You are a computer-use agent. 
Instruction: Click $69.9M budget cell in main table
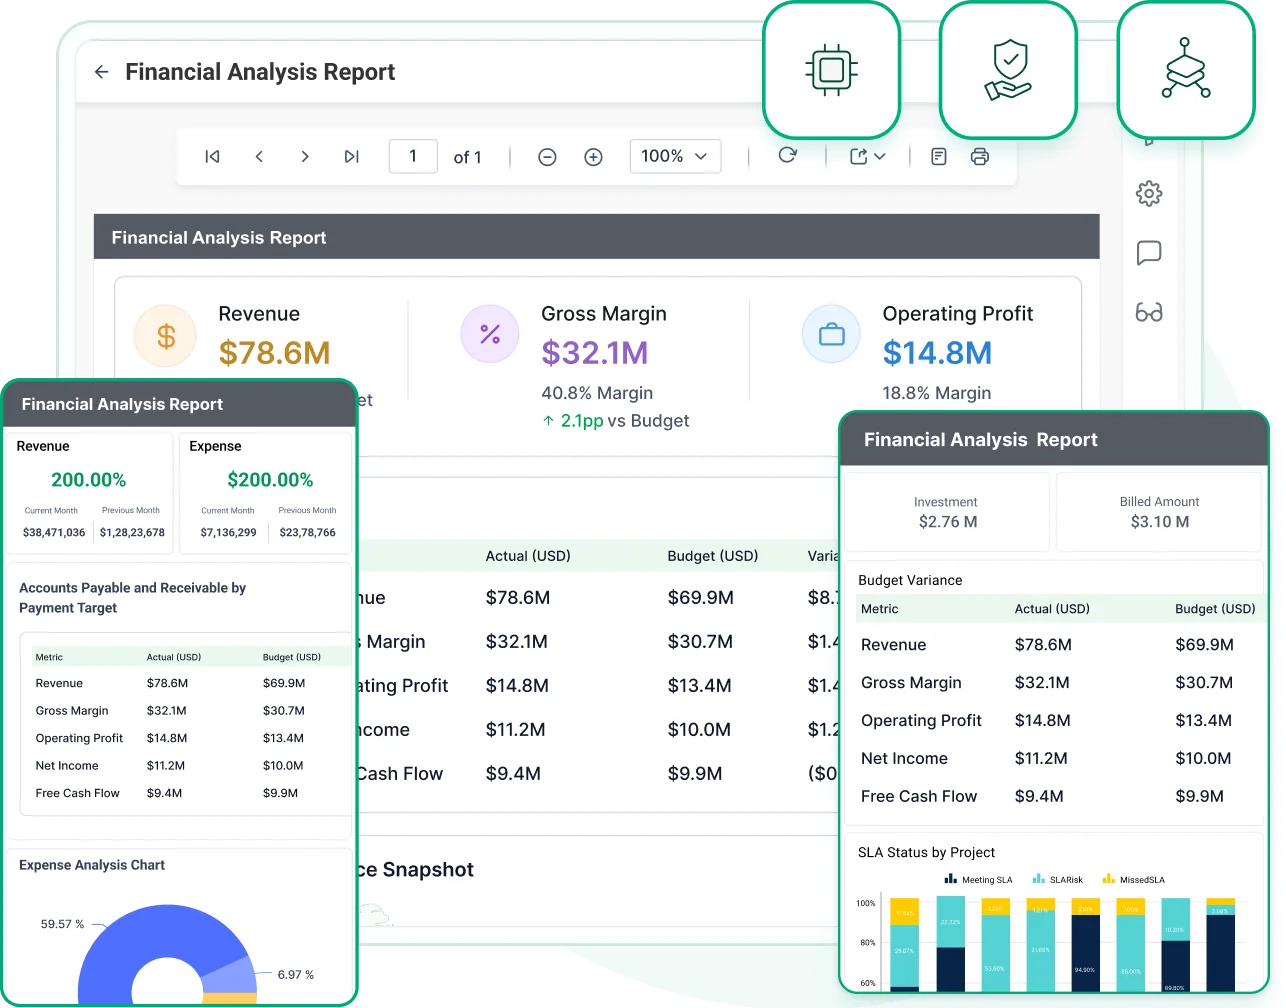click(x=701, y=598)
